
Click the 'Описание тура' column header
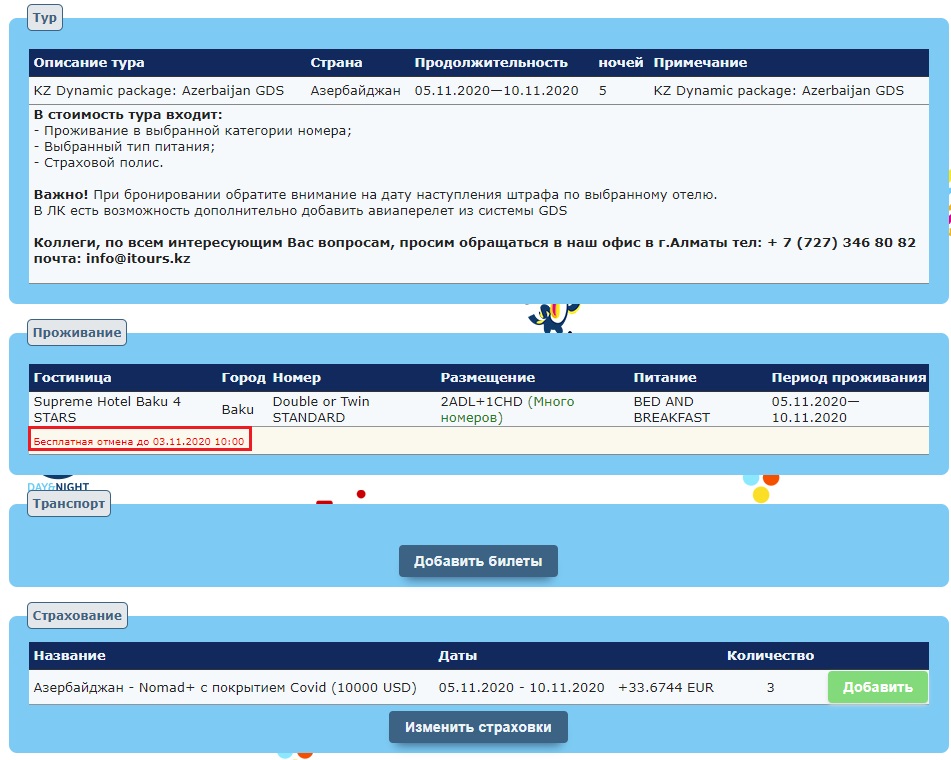click(x=89, y=62)
